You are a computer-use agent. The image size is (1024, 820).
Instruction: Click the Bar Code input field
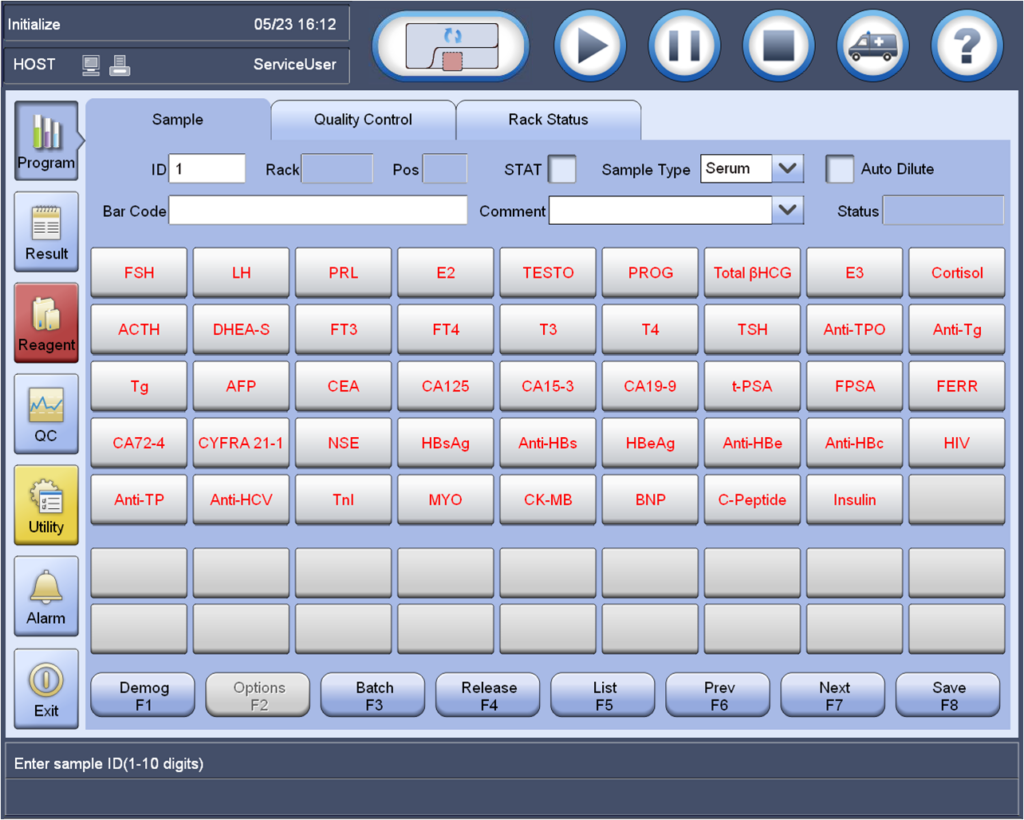click(317, 211)
